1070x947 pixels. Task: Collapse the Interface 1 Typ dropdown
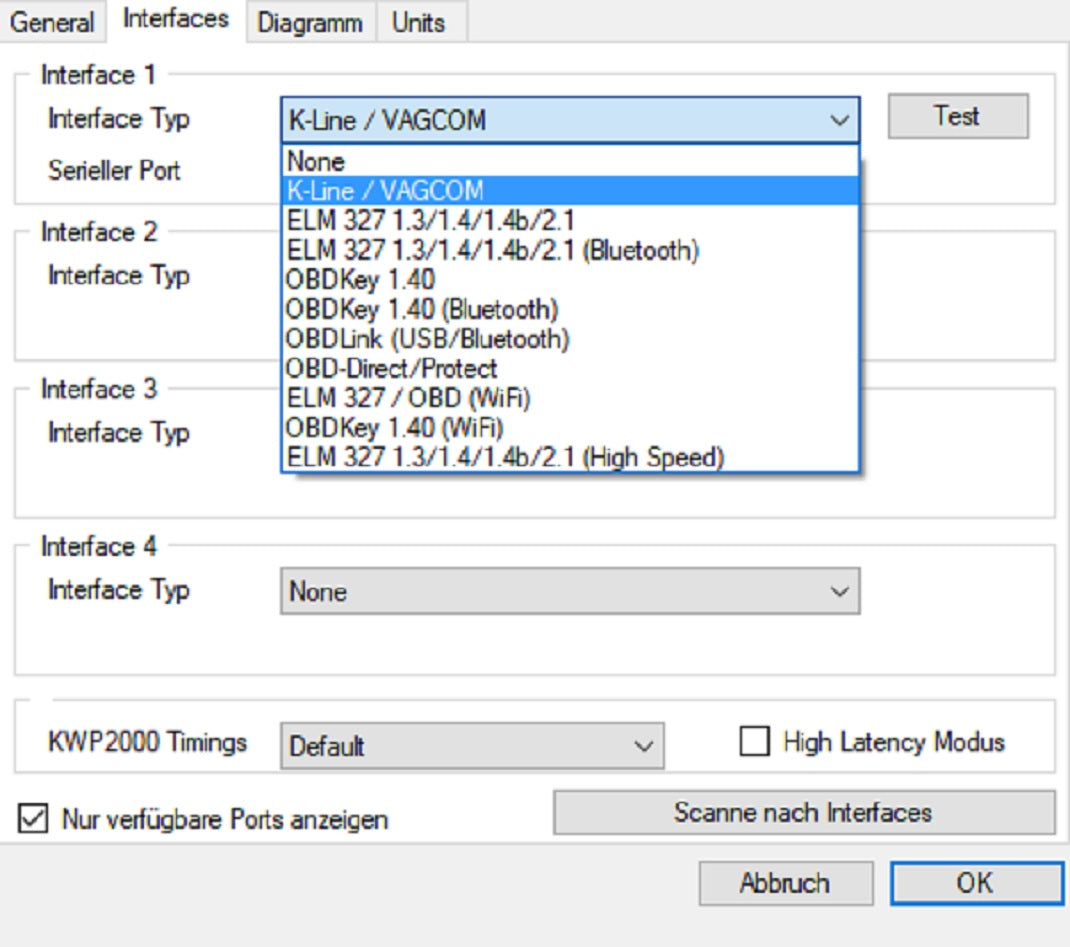point(838,121)
